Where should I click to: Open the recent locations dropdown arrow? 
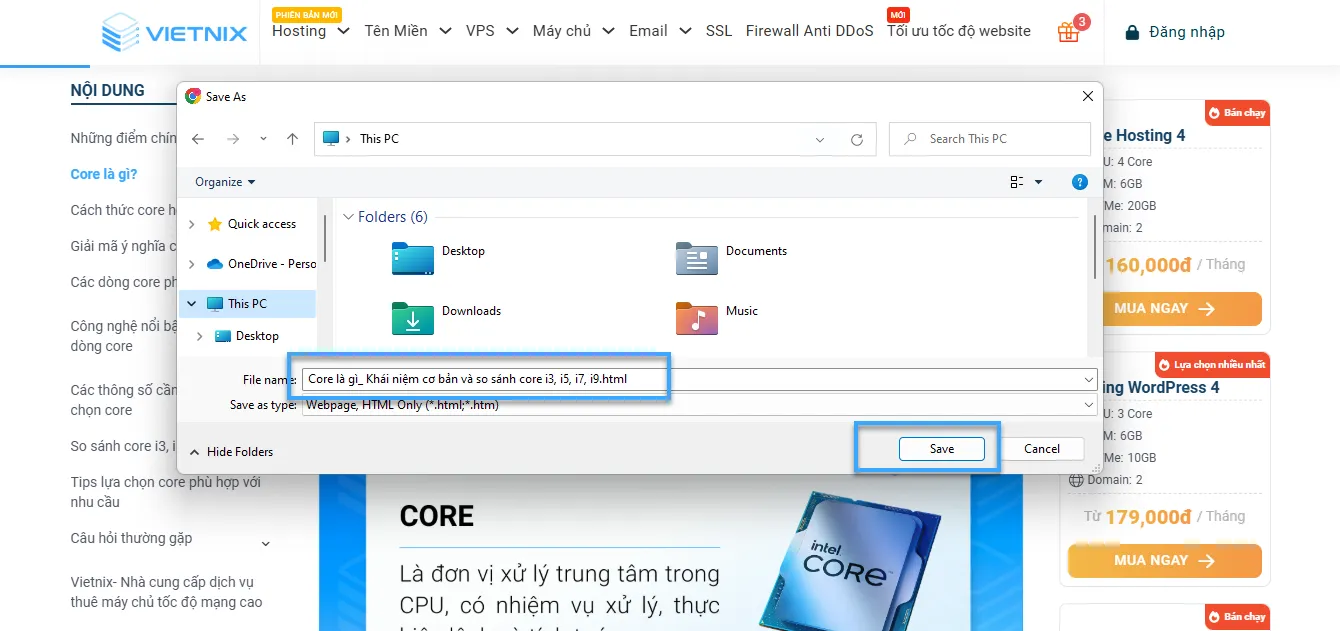(x=263, y=139)
